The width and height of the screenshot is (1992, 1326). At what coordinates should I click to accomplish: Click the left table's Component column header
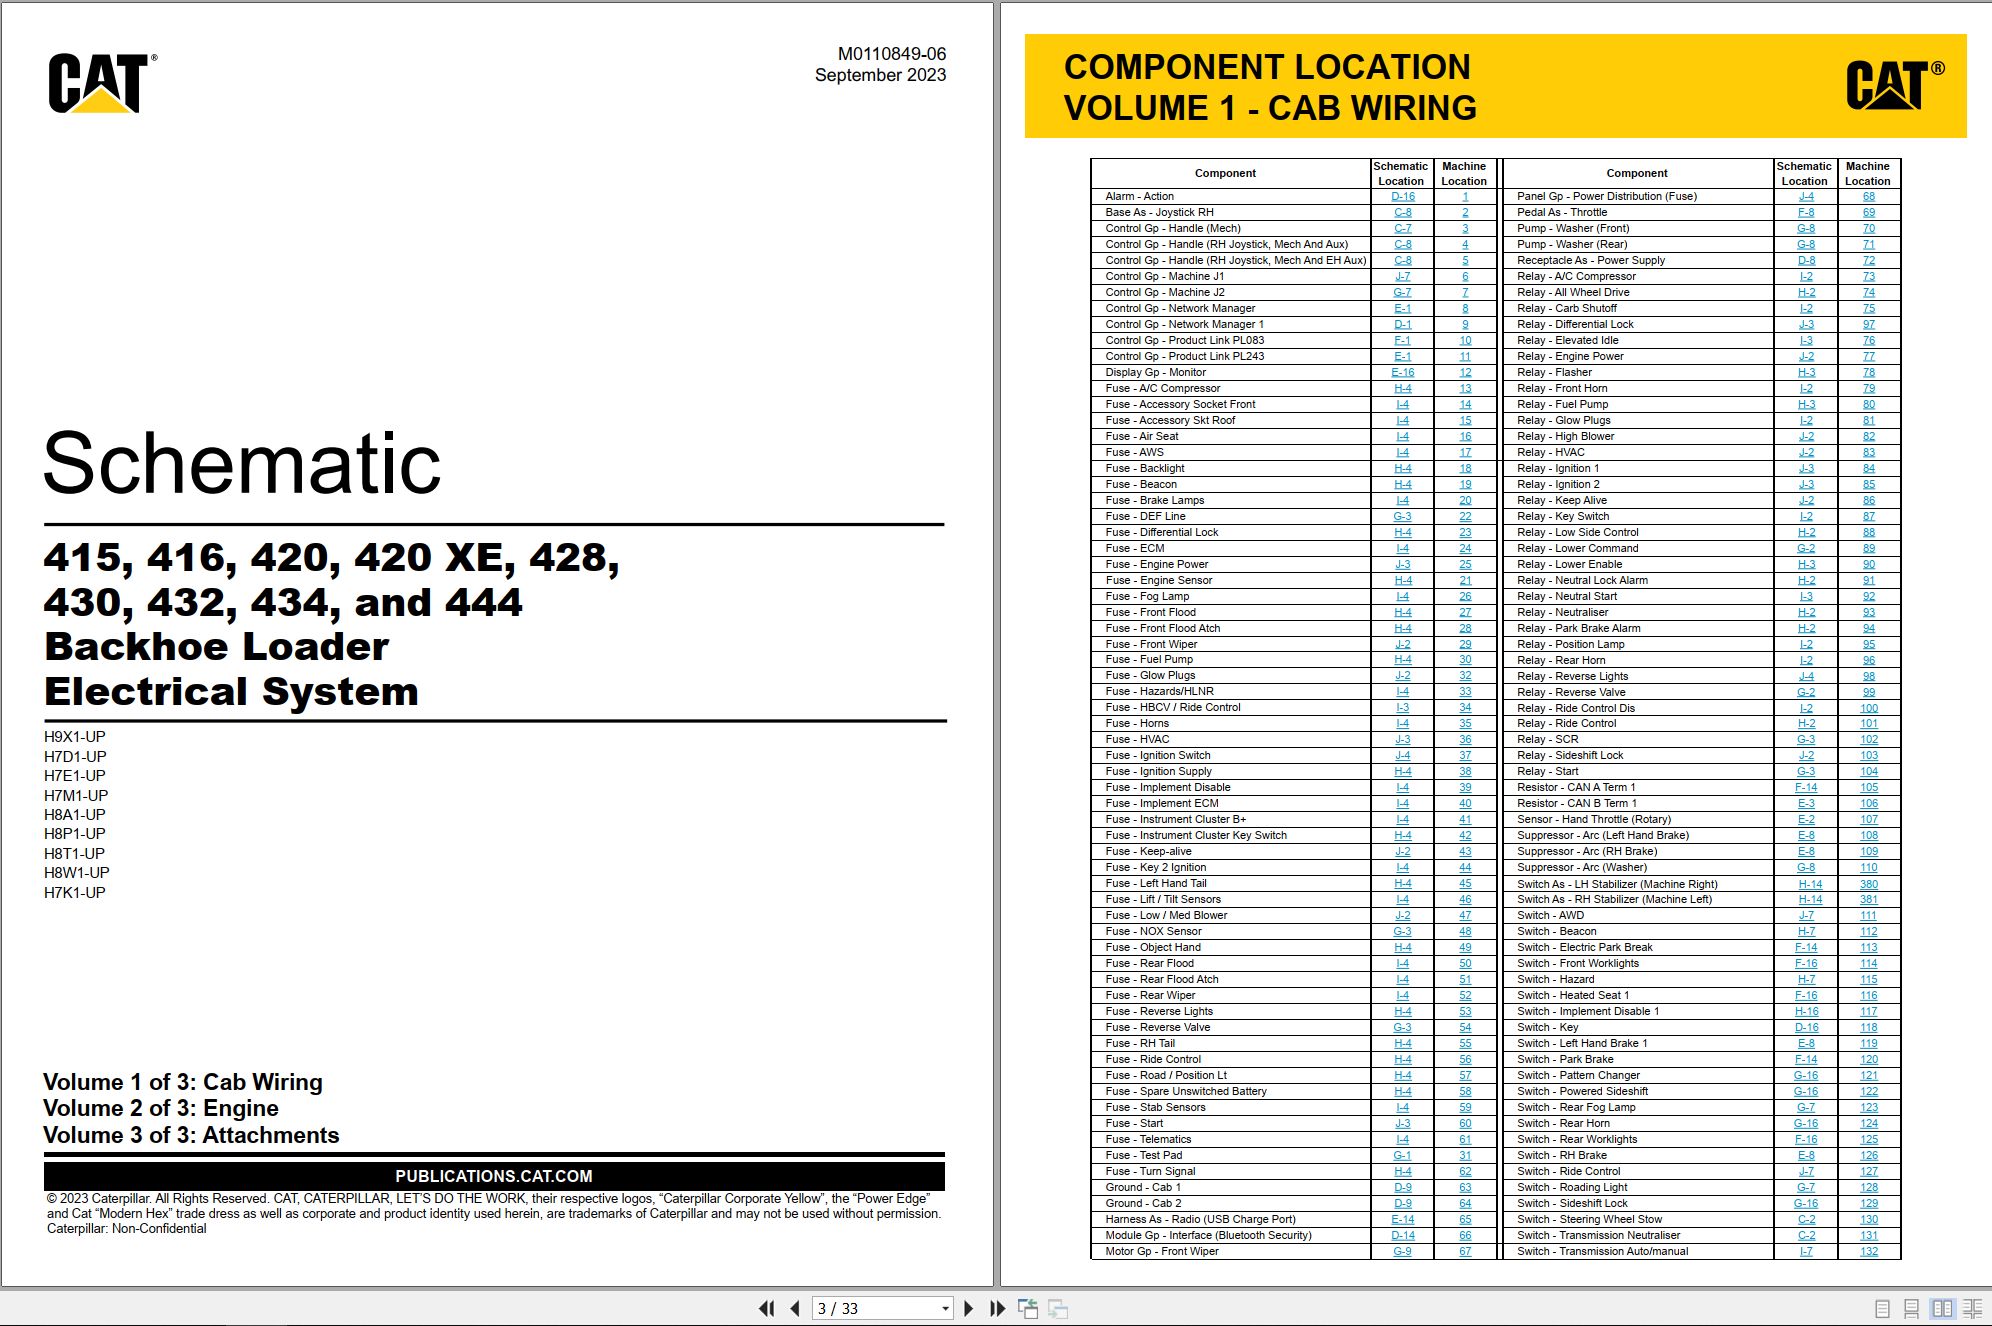click(1225, 173)
